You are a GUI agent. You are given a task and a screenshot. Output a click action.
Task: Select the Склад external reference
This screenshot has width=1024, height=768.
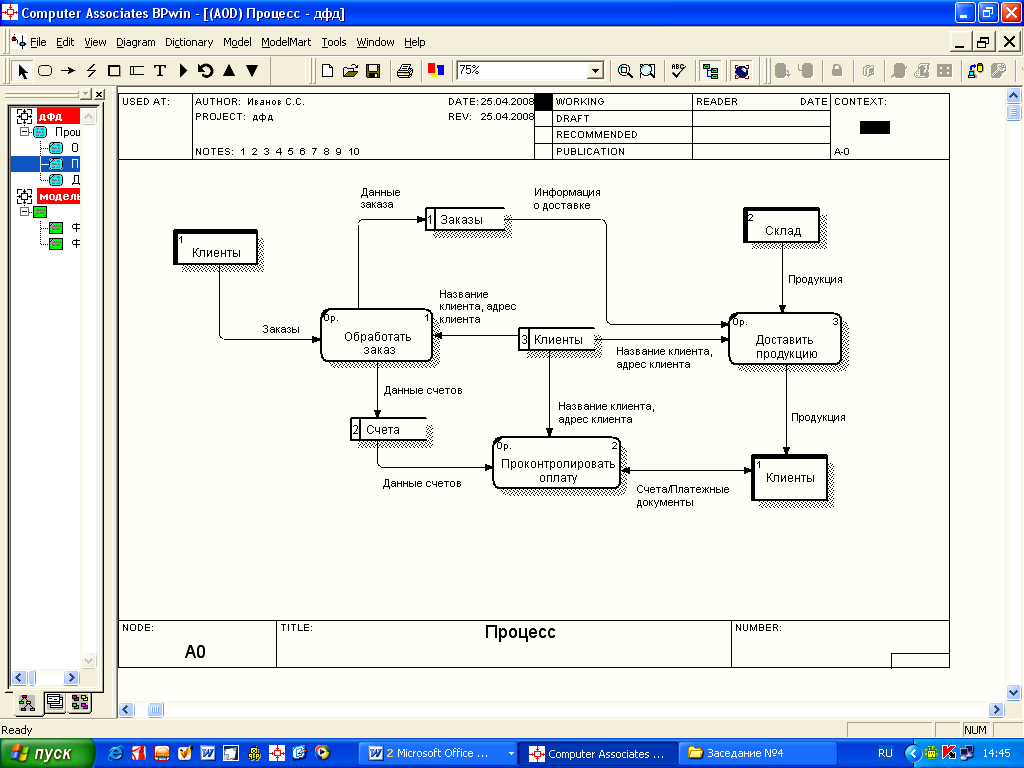(781, 225)
